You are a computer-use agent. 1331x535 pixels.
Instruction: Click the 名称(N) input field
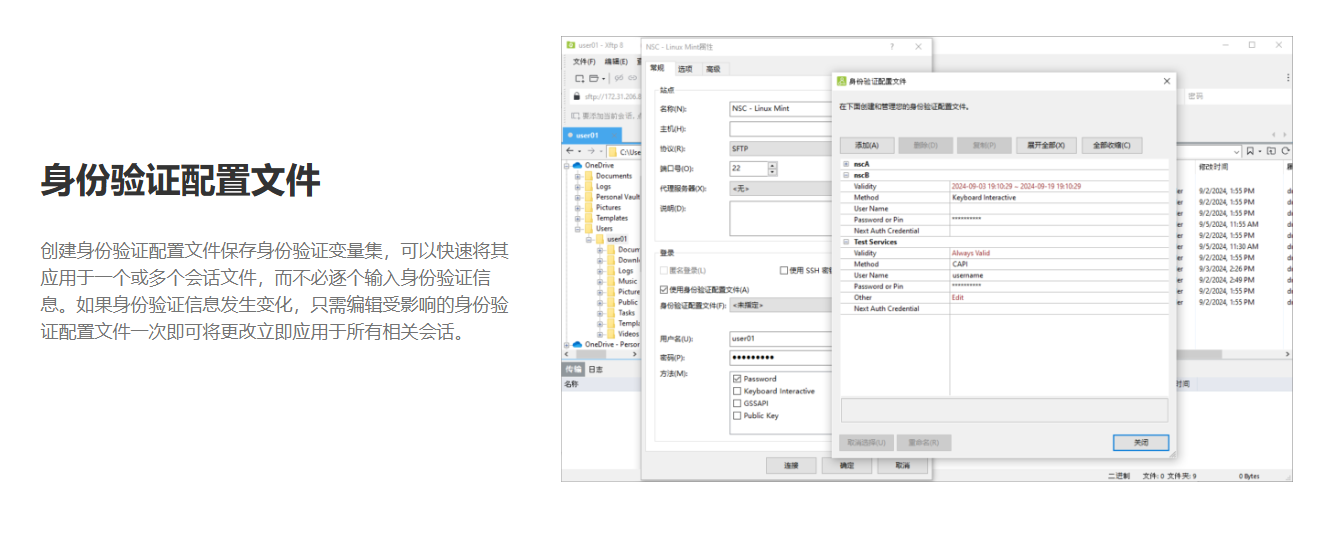click(x=780, y=108)
